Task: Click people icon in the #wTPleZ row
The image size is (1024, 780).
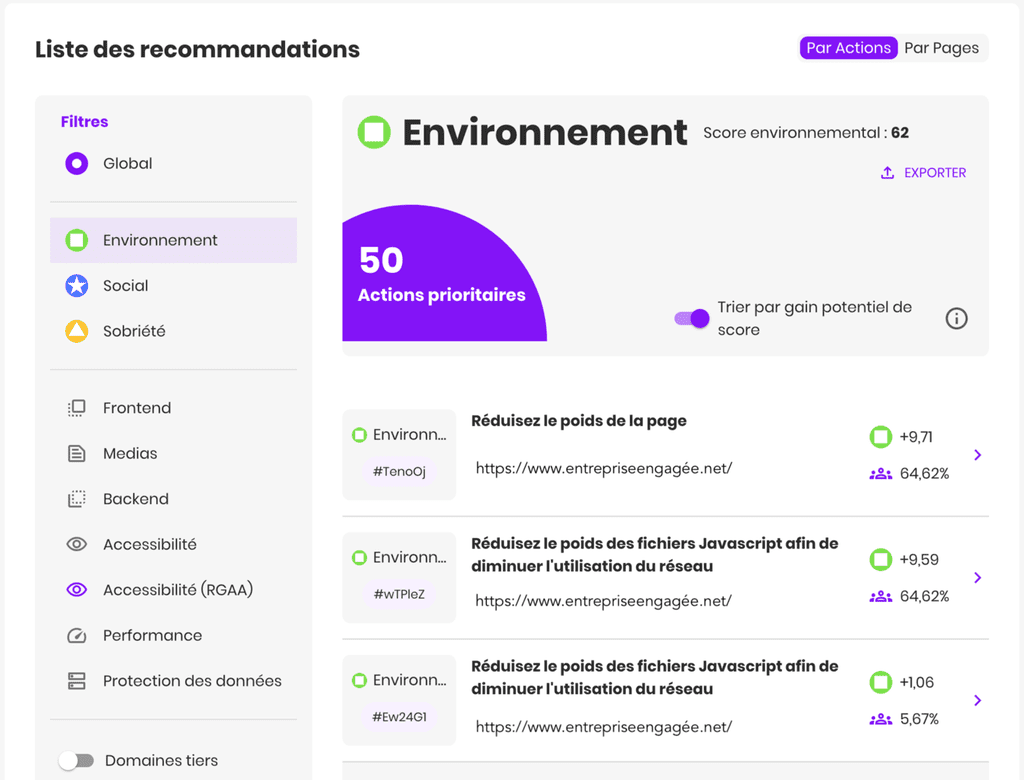Action: click(x=880, y=596)
